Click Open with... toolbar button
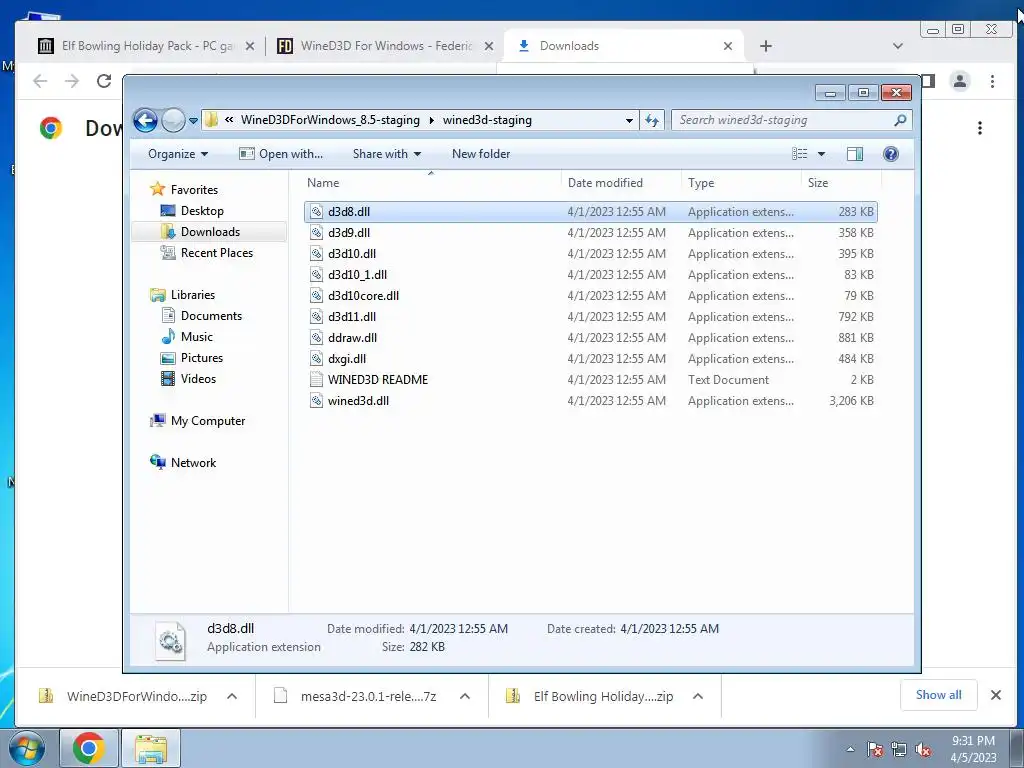Screen dimensions: 1024x768 (281, 154)
